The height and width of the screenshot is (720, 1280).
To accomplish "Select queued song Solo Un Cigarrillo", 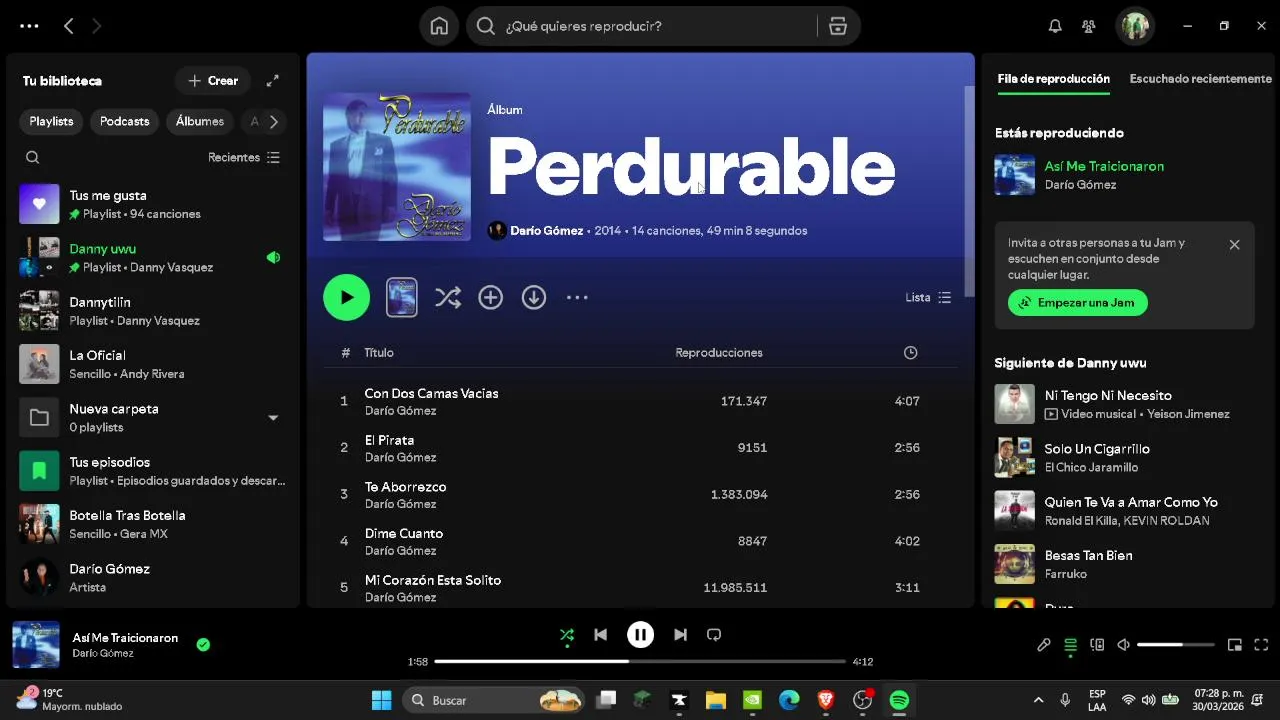I will [1124, 457].
